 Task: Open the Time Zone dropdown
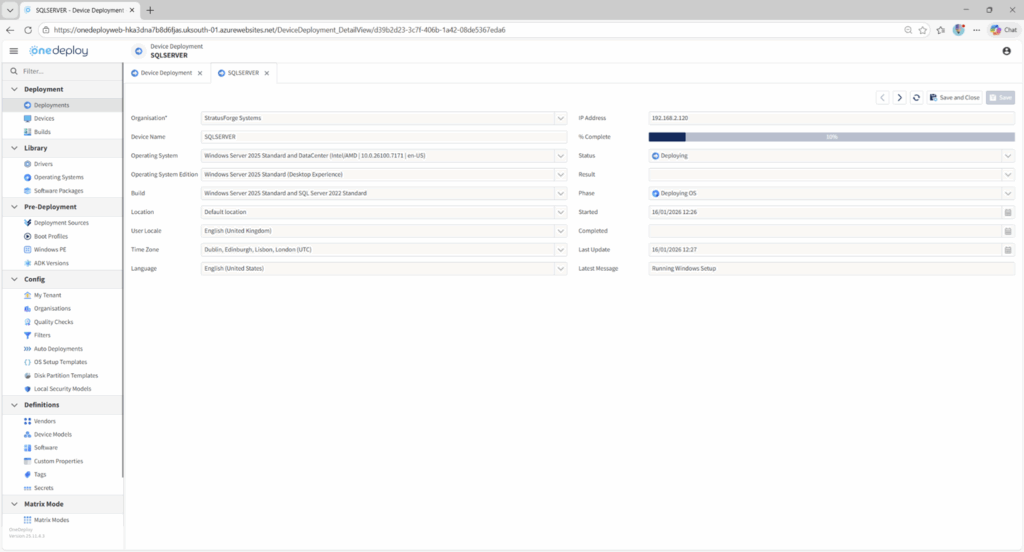[560, 250]
